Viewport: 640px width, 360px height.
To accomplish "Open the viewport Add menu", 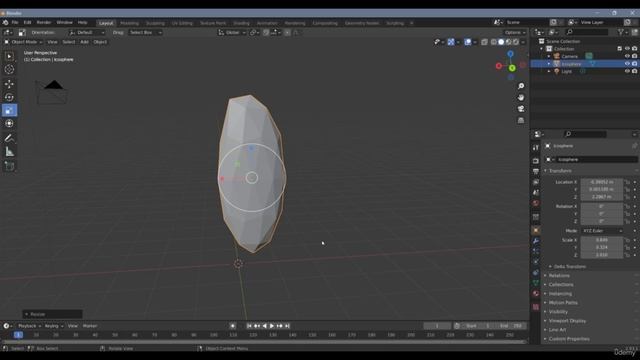I will pos(84,42).
